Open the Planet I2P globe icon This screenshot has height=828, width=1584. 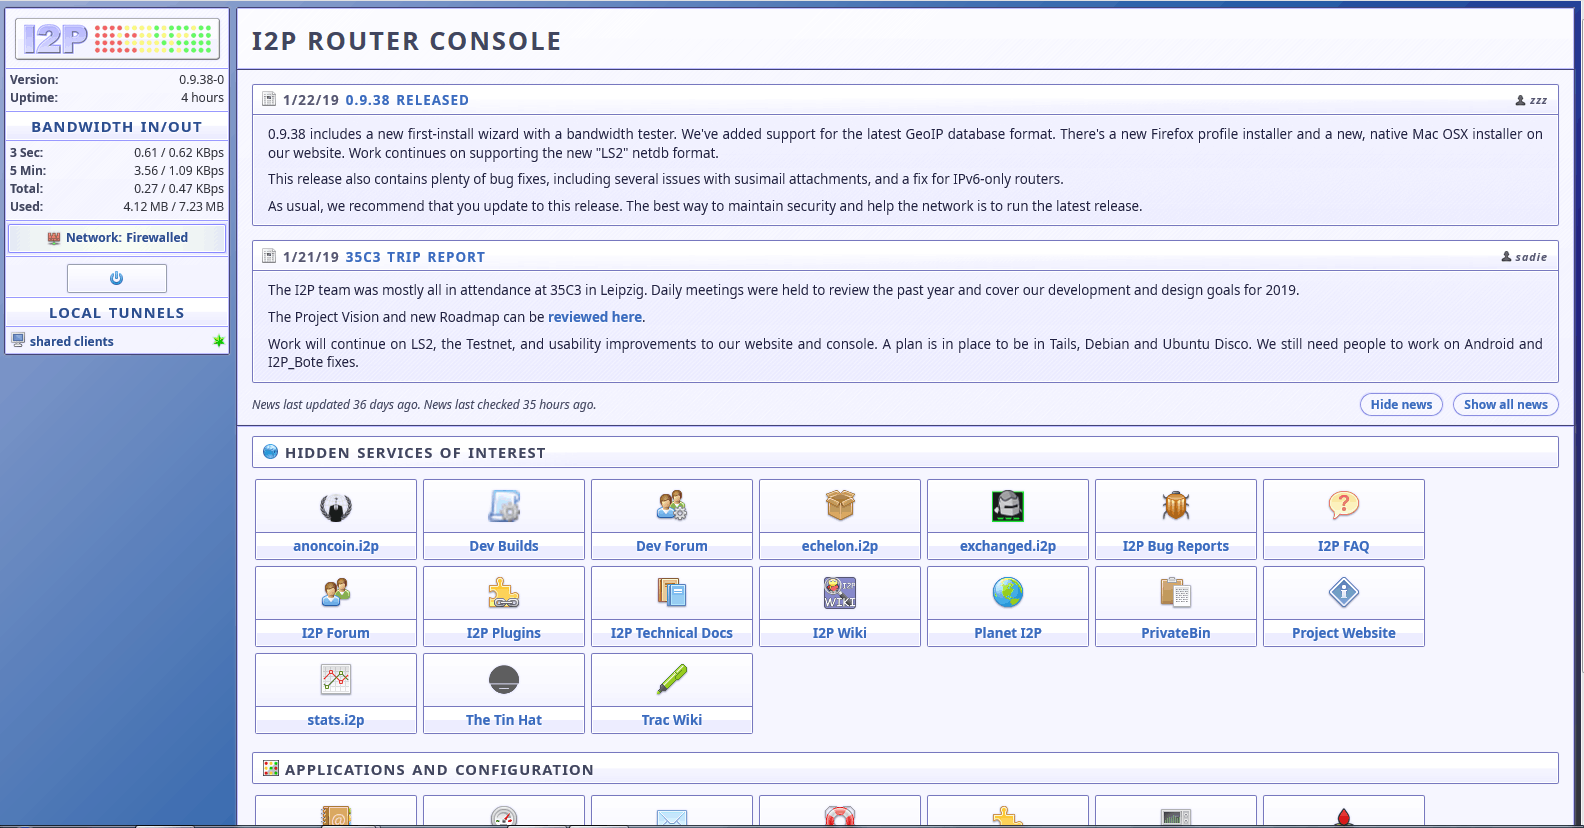click(1008, 593)
